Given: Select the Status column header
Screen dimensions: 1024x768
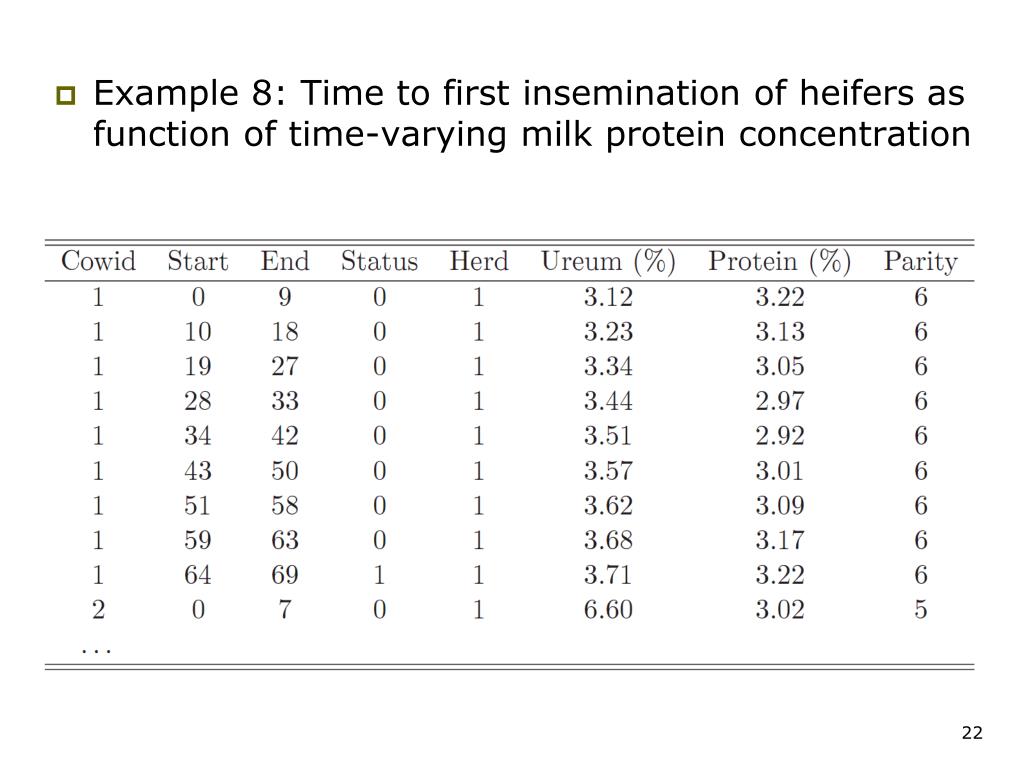Looking at the screenshot, I should pyautogui.click(x=379, y=261).
